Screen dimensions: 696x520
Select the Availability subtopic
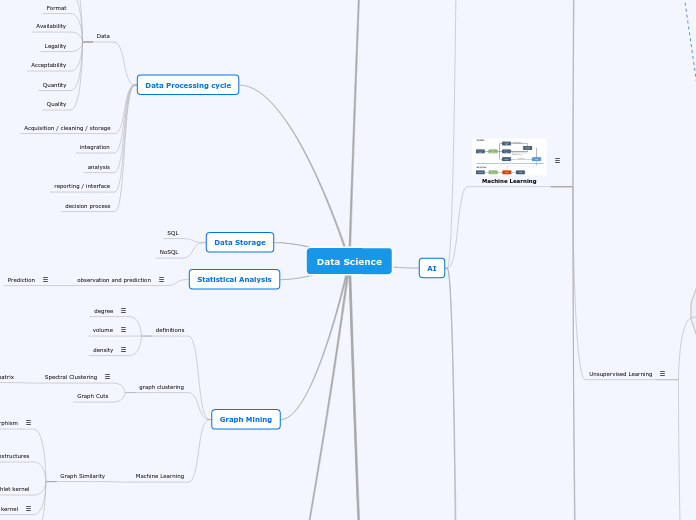click(x=51, y=26)
